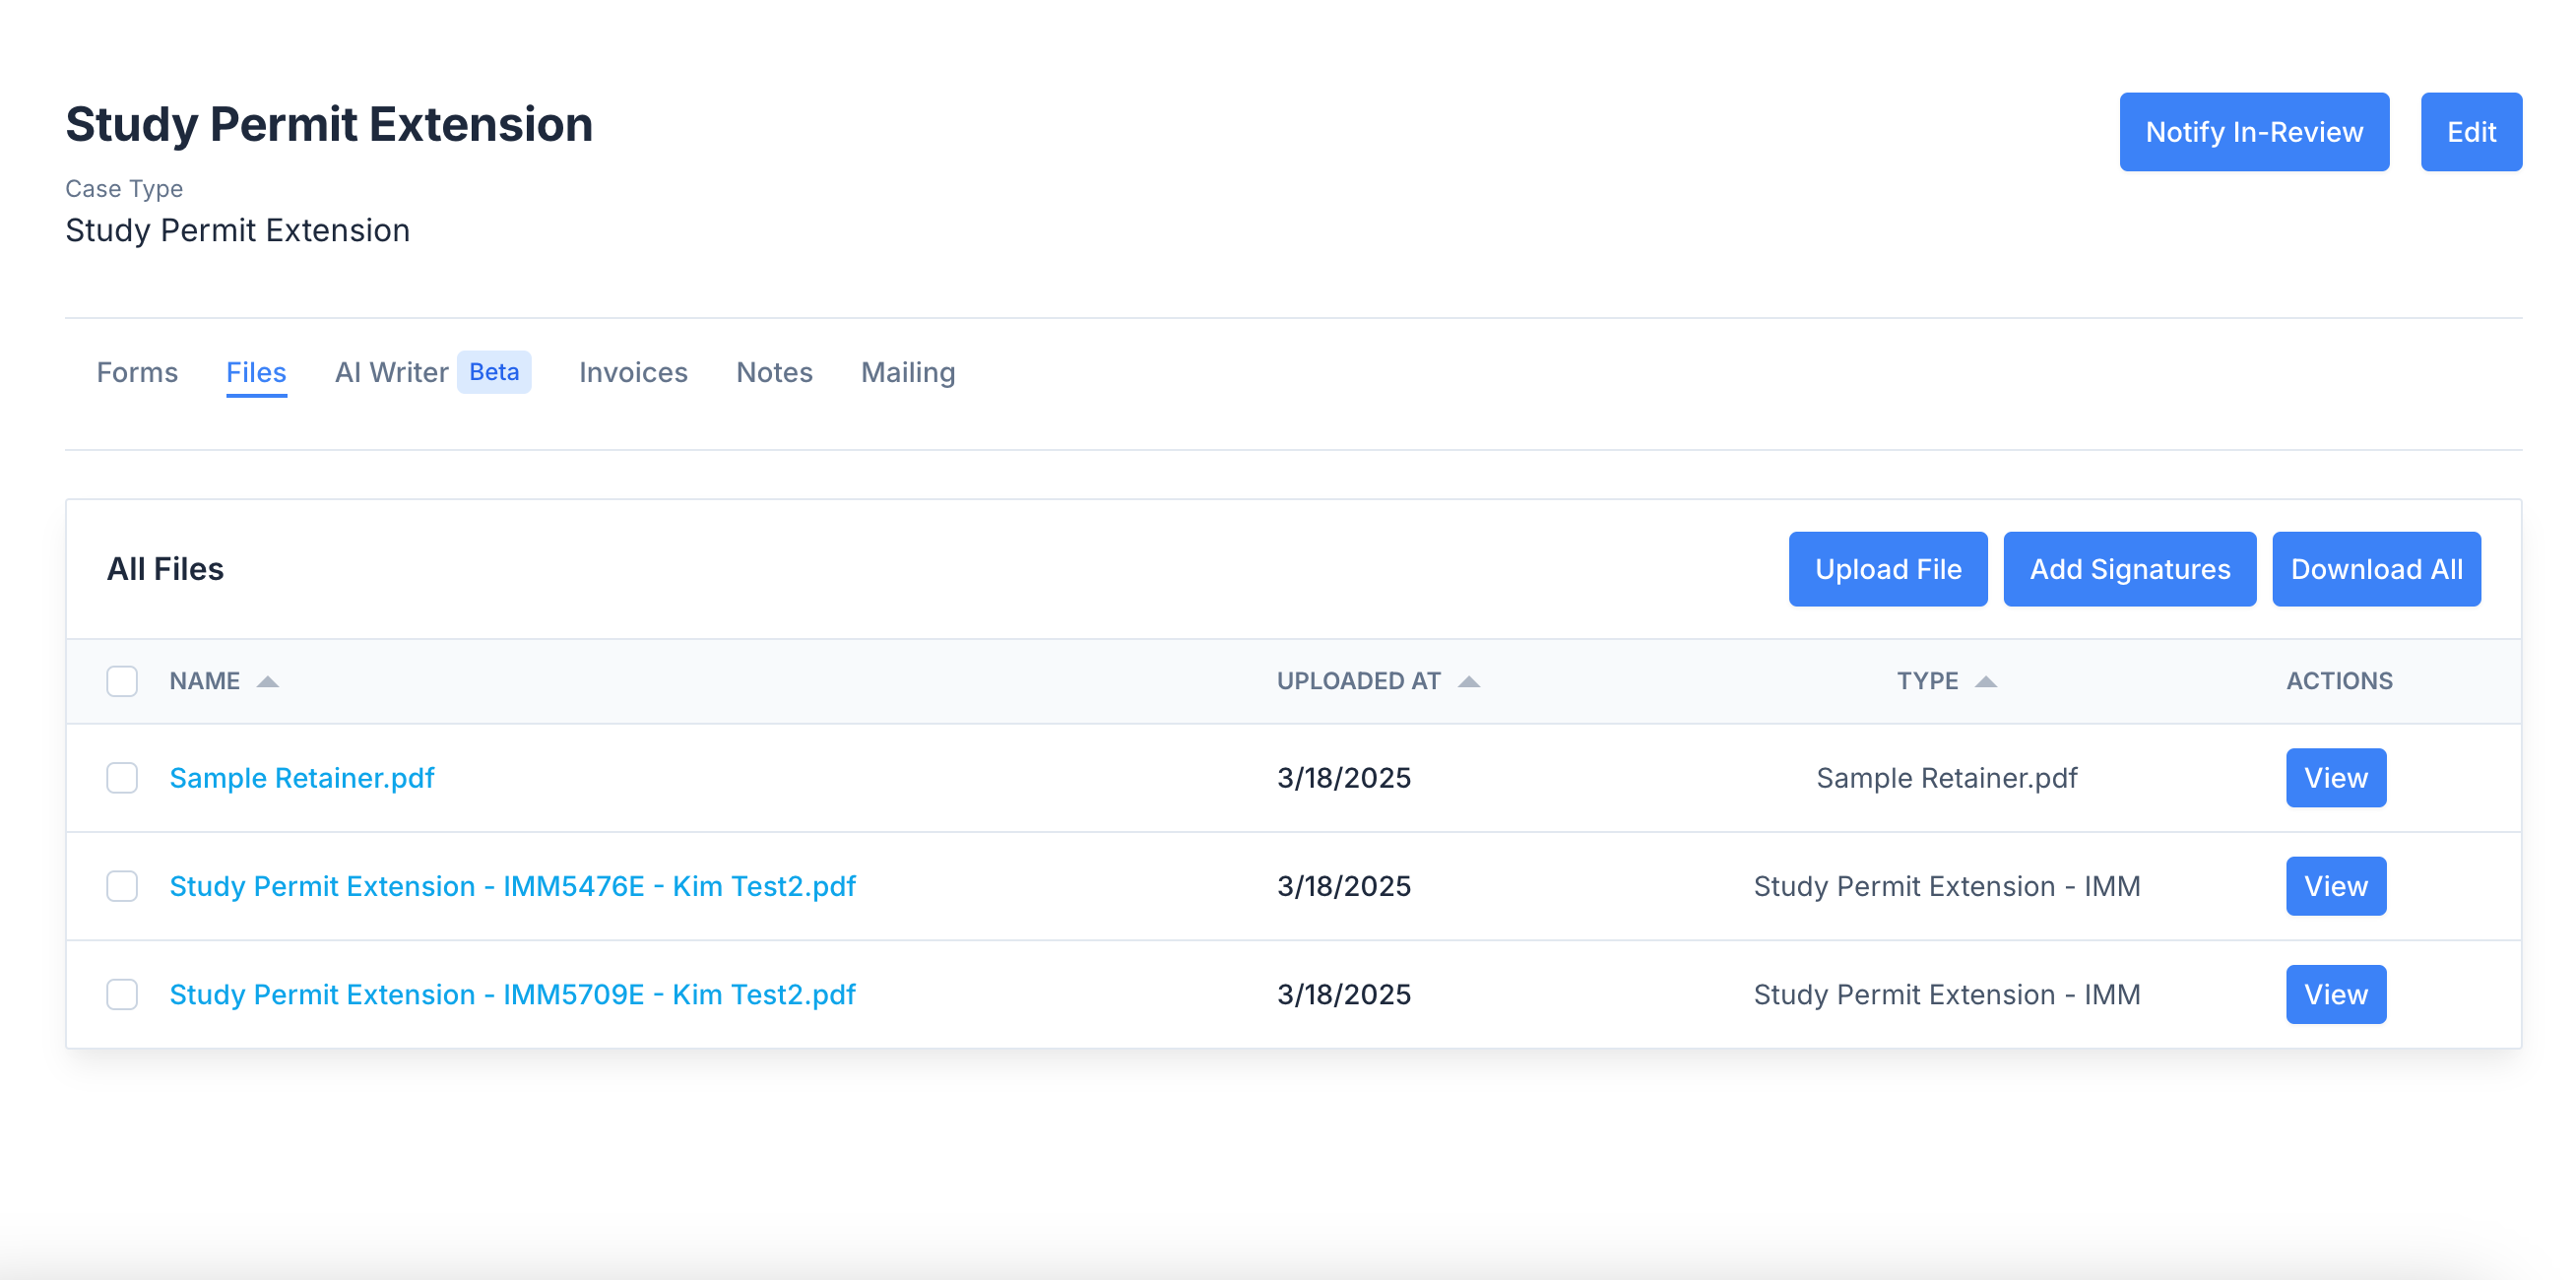The height and width of the screenshot is (1280, 2576).
Task: Click the TYPE column header
Action: coord(1927,681)
